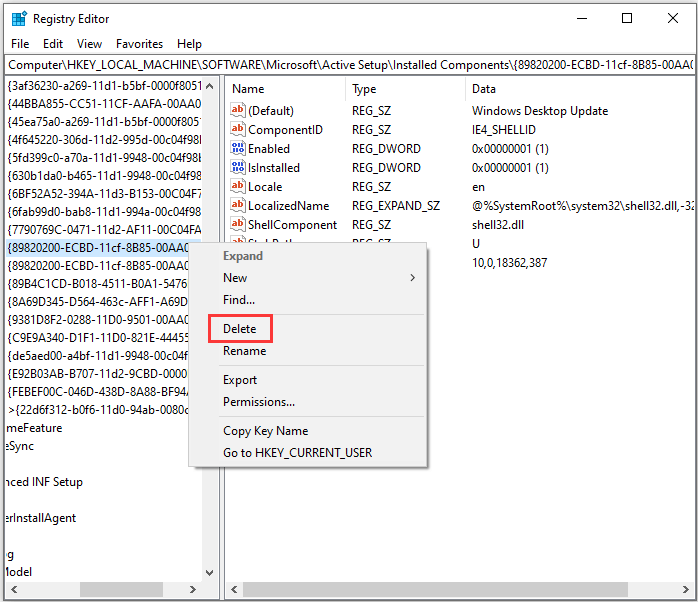698x602 pixels.
Task: Select Find... in the context menu
Action: [x=239, y=300]
